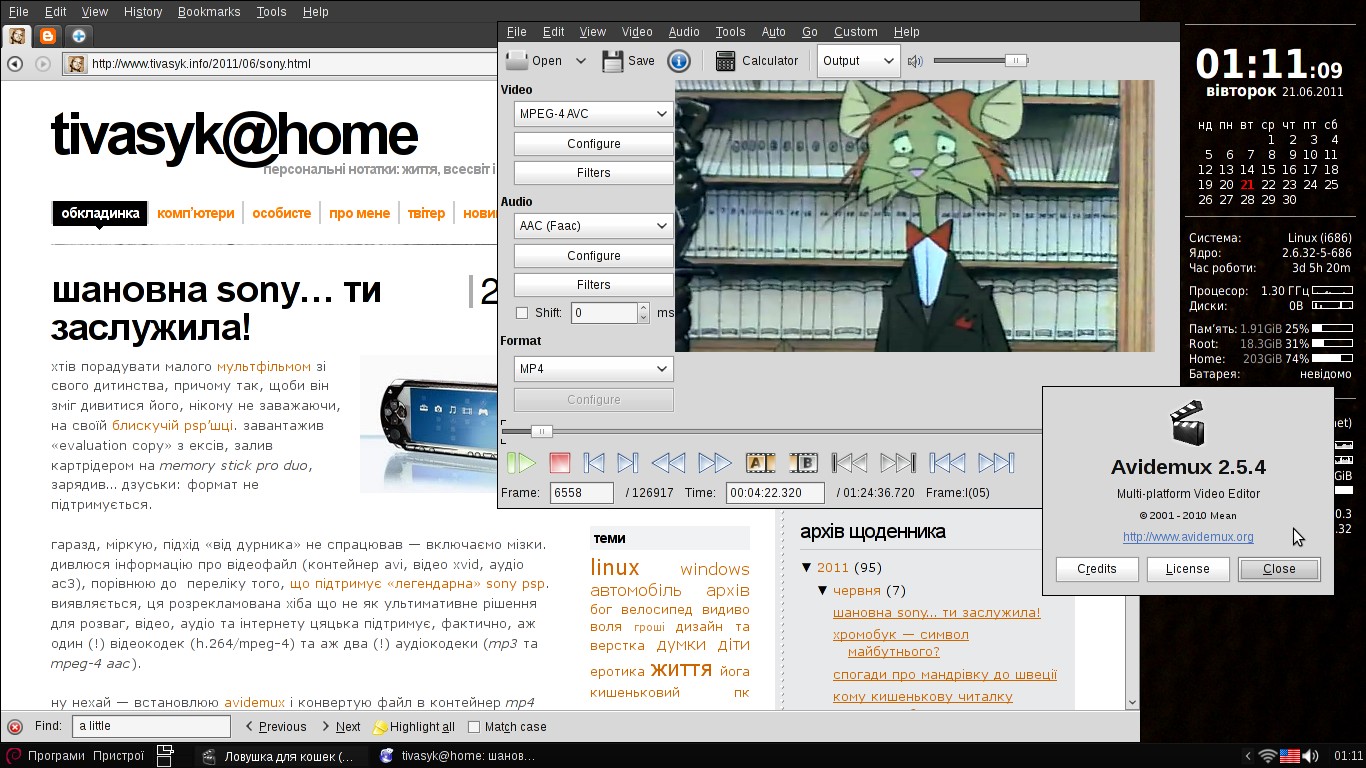The width and height of the screenshot is (1366, 768).
Task: Click the greyed browser Forward arrow
Action: point(43,64)
